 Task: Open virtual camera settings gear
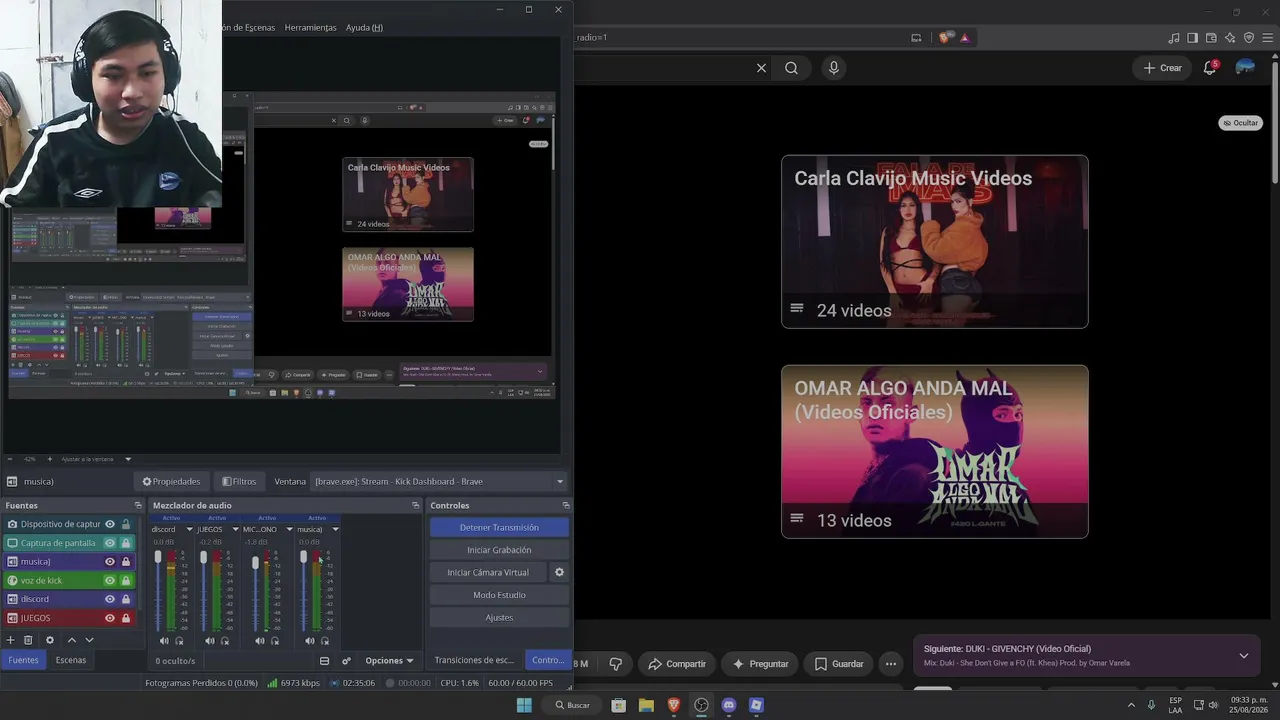559,572
